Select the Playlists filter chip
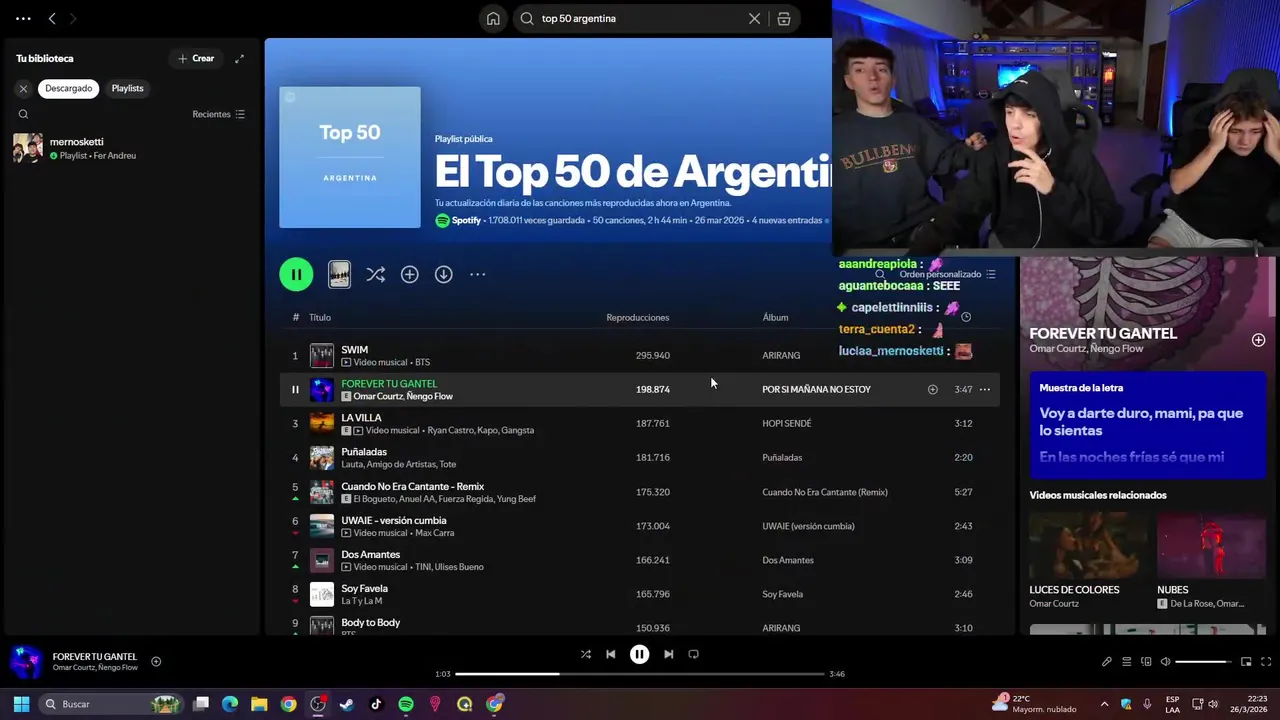 point(127,88)
